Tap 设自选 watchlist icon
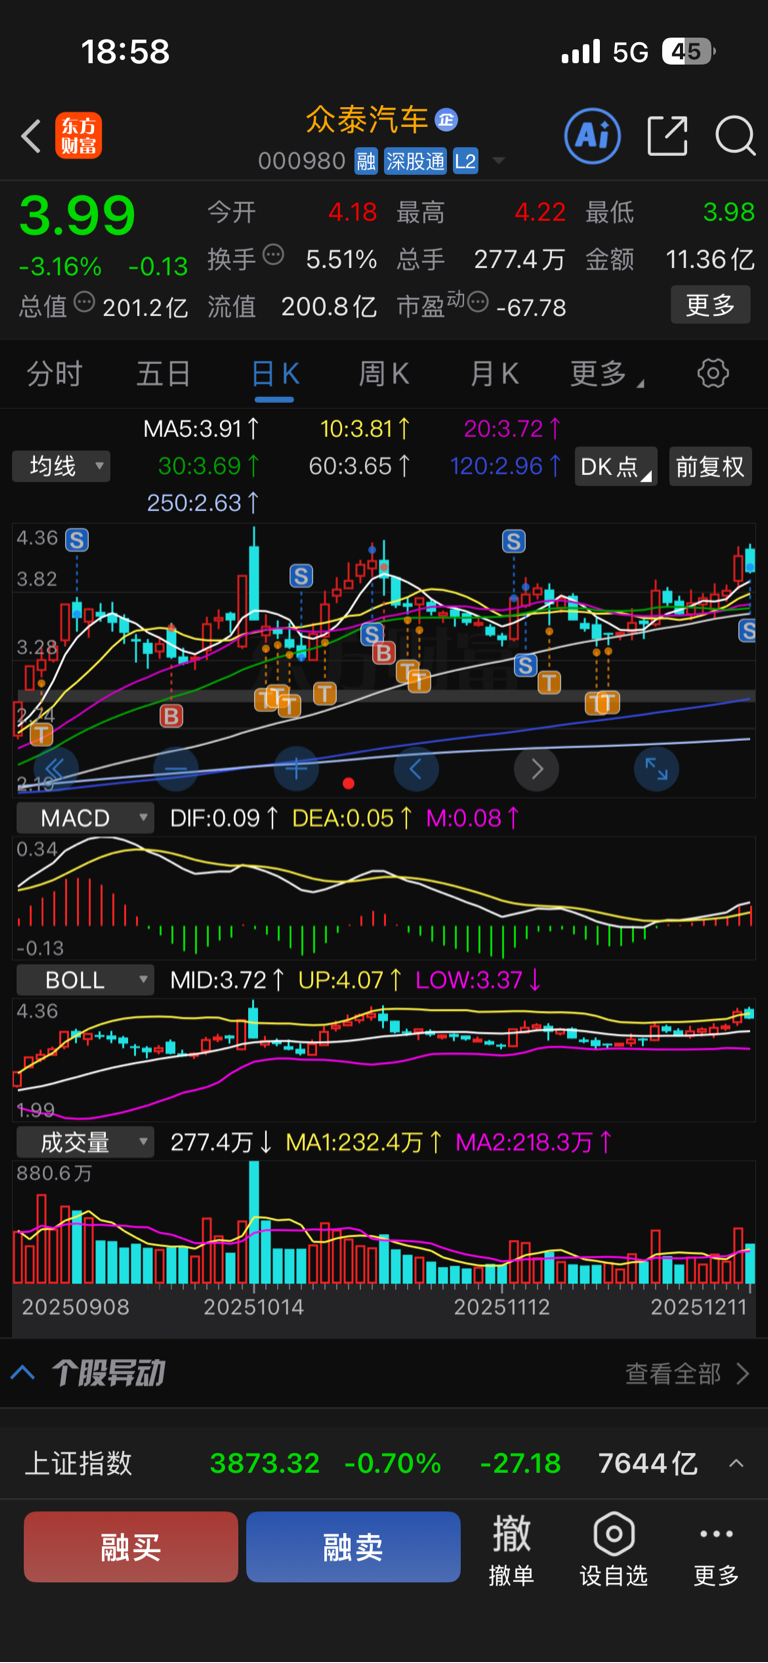Viewport: 768px width, 1663px height. (614, 1549)
